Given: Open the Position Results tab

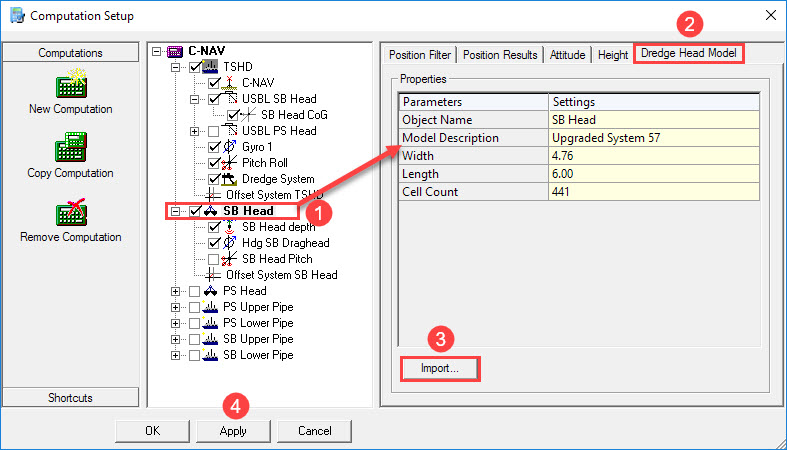Looking at the screenshot, I should click(500, 55).
